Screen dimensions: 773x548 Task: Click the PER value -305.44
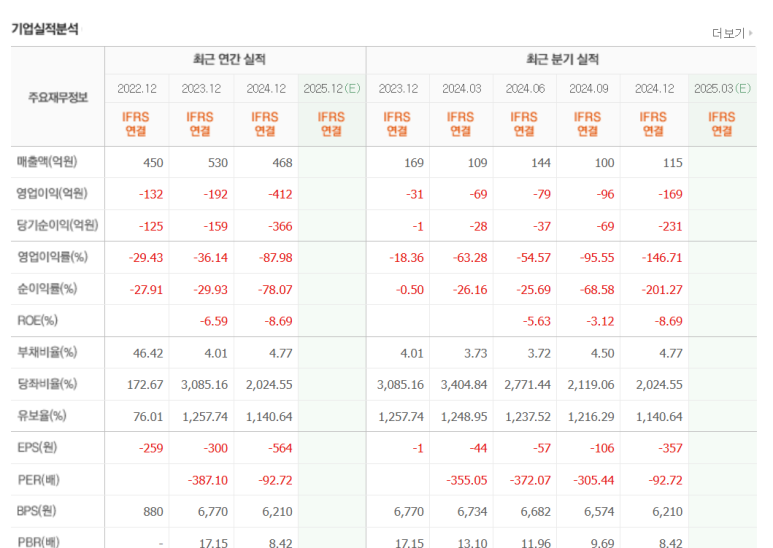click(x=594, y=480)
